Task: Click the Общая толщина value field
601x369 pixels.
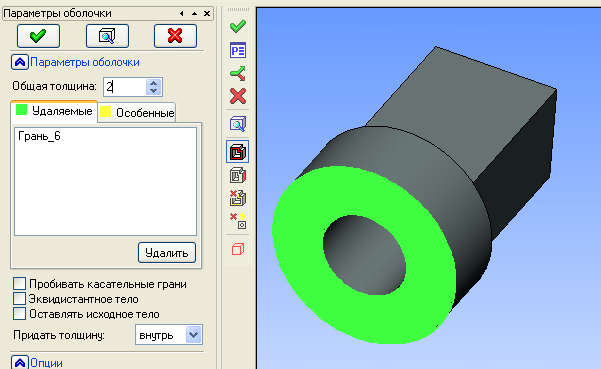Action: click(125, 87)
